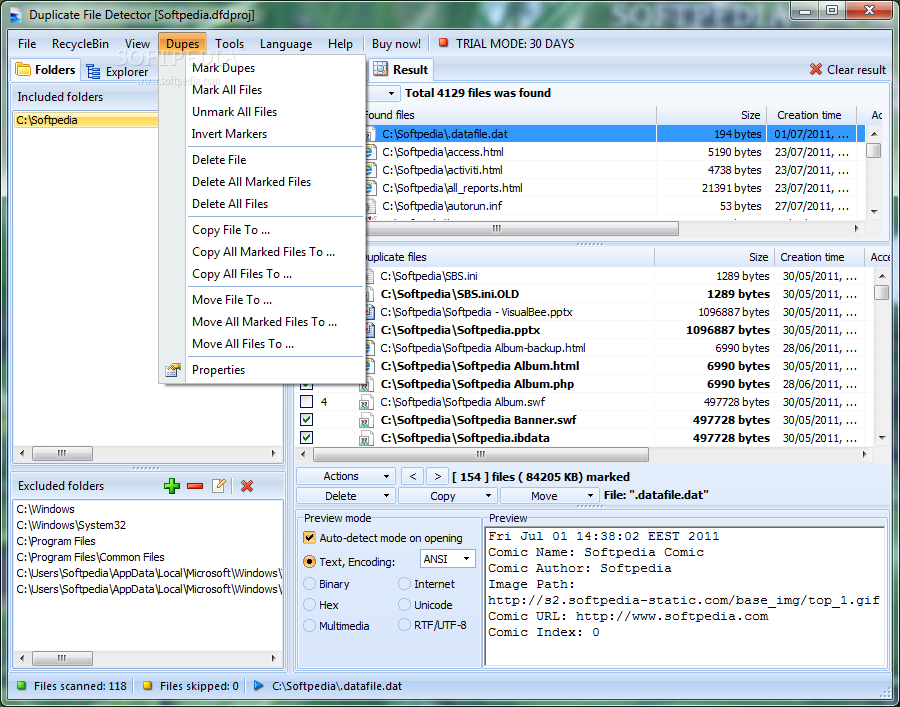Viewport: 900px width, 707px height.
Task: Open the File menu
Action: [x=27, y=44]
